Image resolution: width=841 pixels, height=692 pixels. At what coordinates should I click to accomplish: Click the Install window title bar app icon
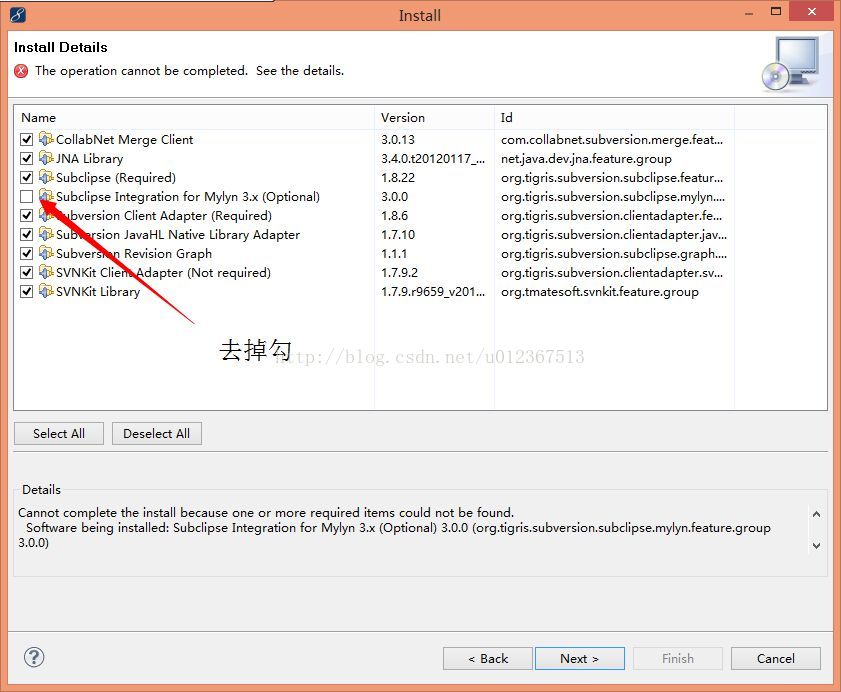point(18,14)
